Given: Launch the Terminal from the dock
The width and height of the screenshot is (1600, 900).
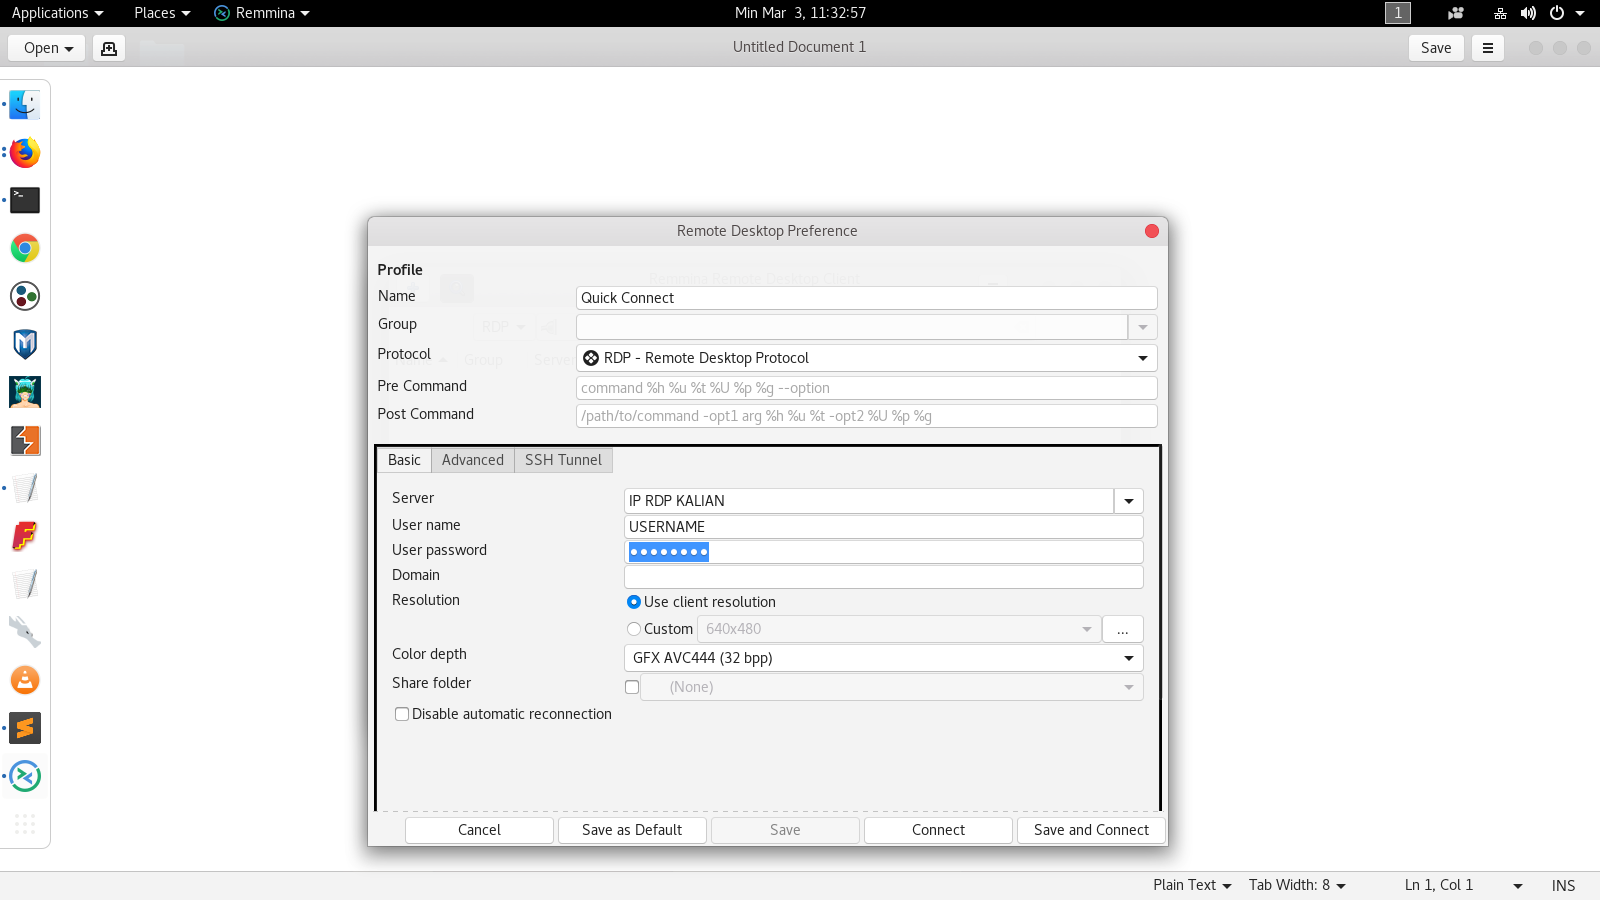Looking at the screenshot, I should [25, 200].
